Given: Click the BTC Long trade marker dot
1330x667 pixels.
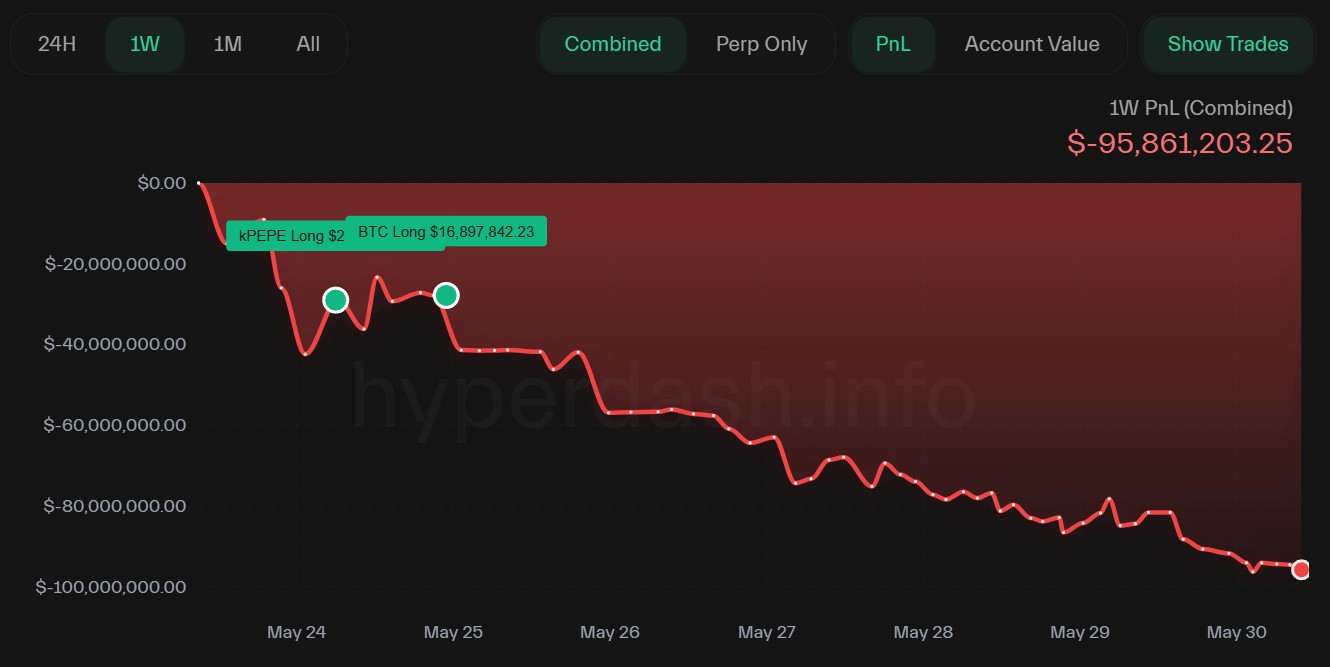Looking at the screenshot, I should tap(446, 295).
